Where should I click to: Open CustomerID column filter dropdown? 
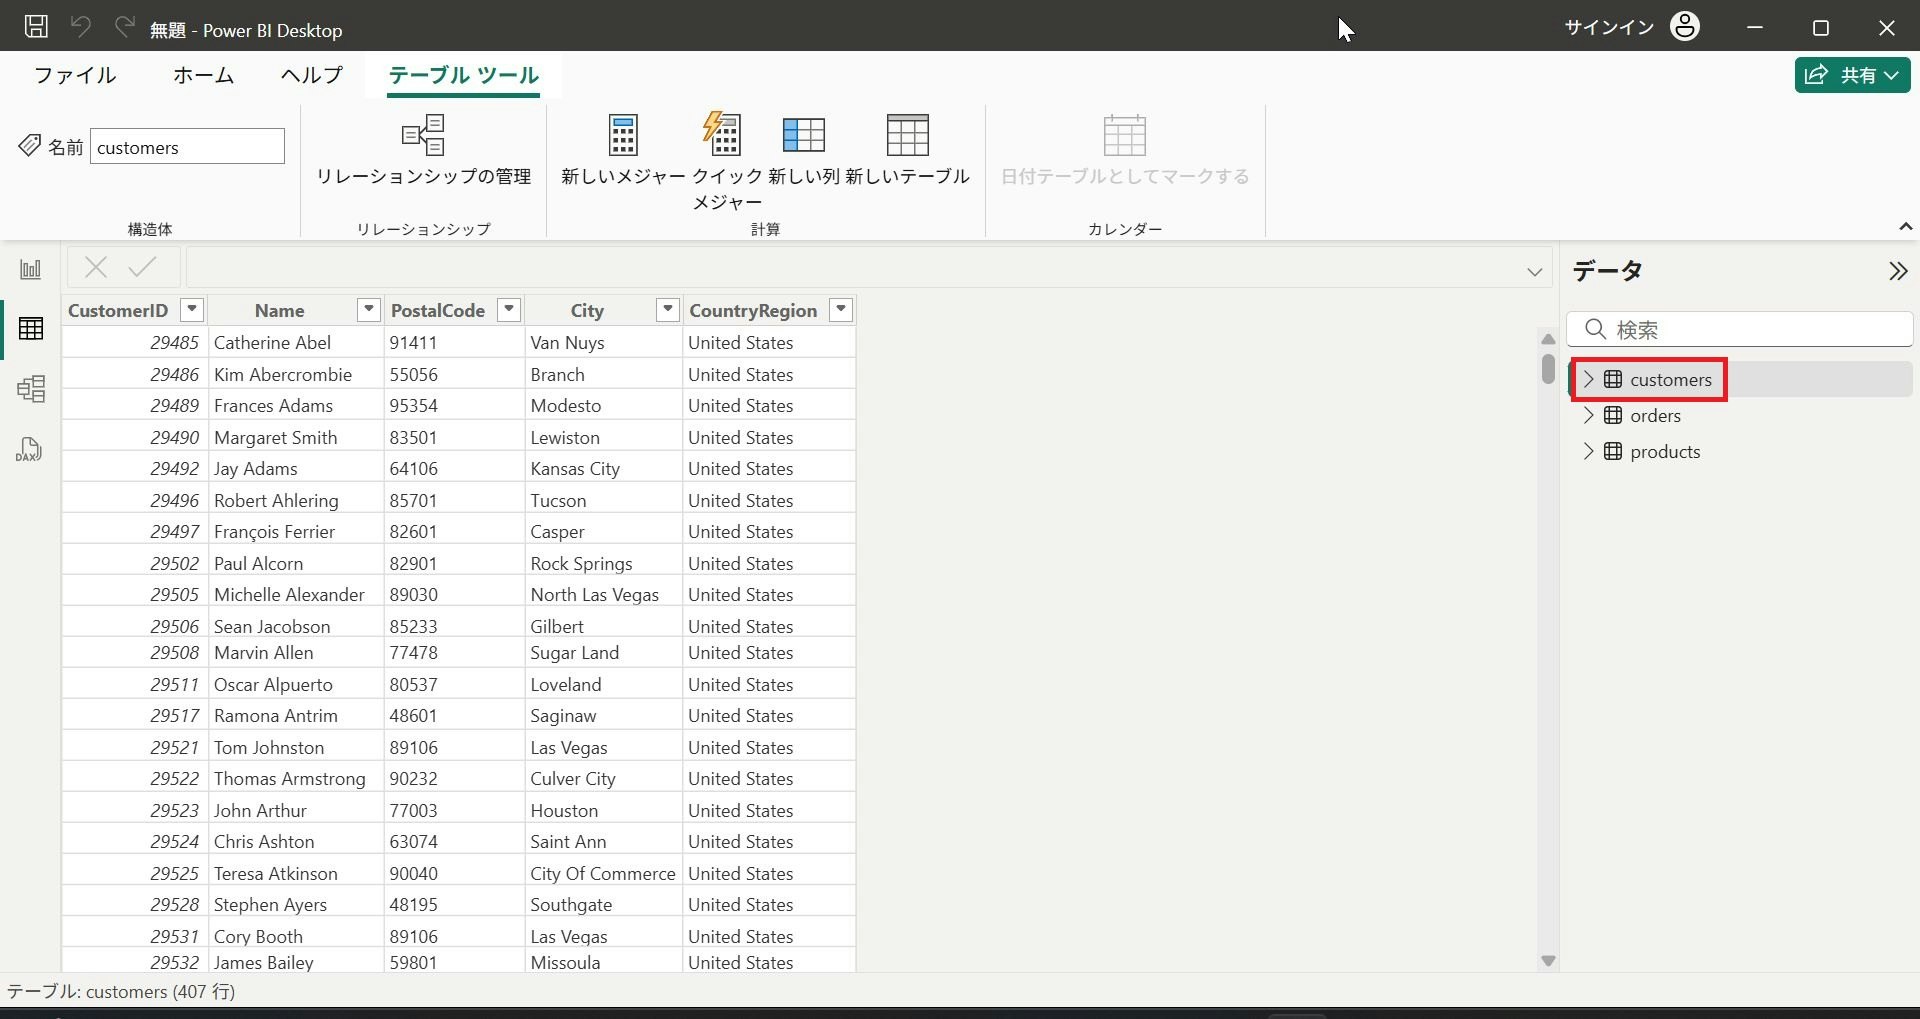point(192,310)
